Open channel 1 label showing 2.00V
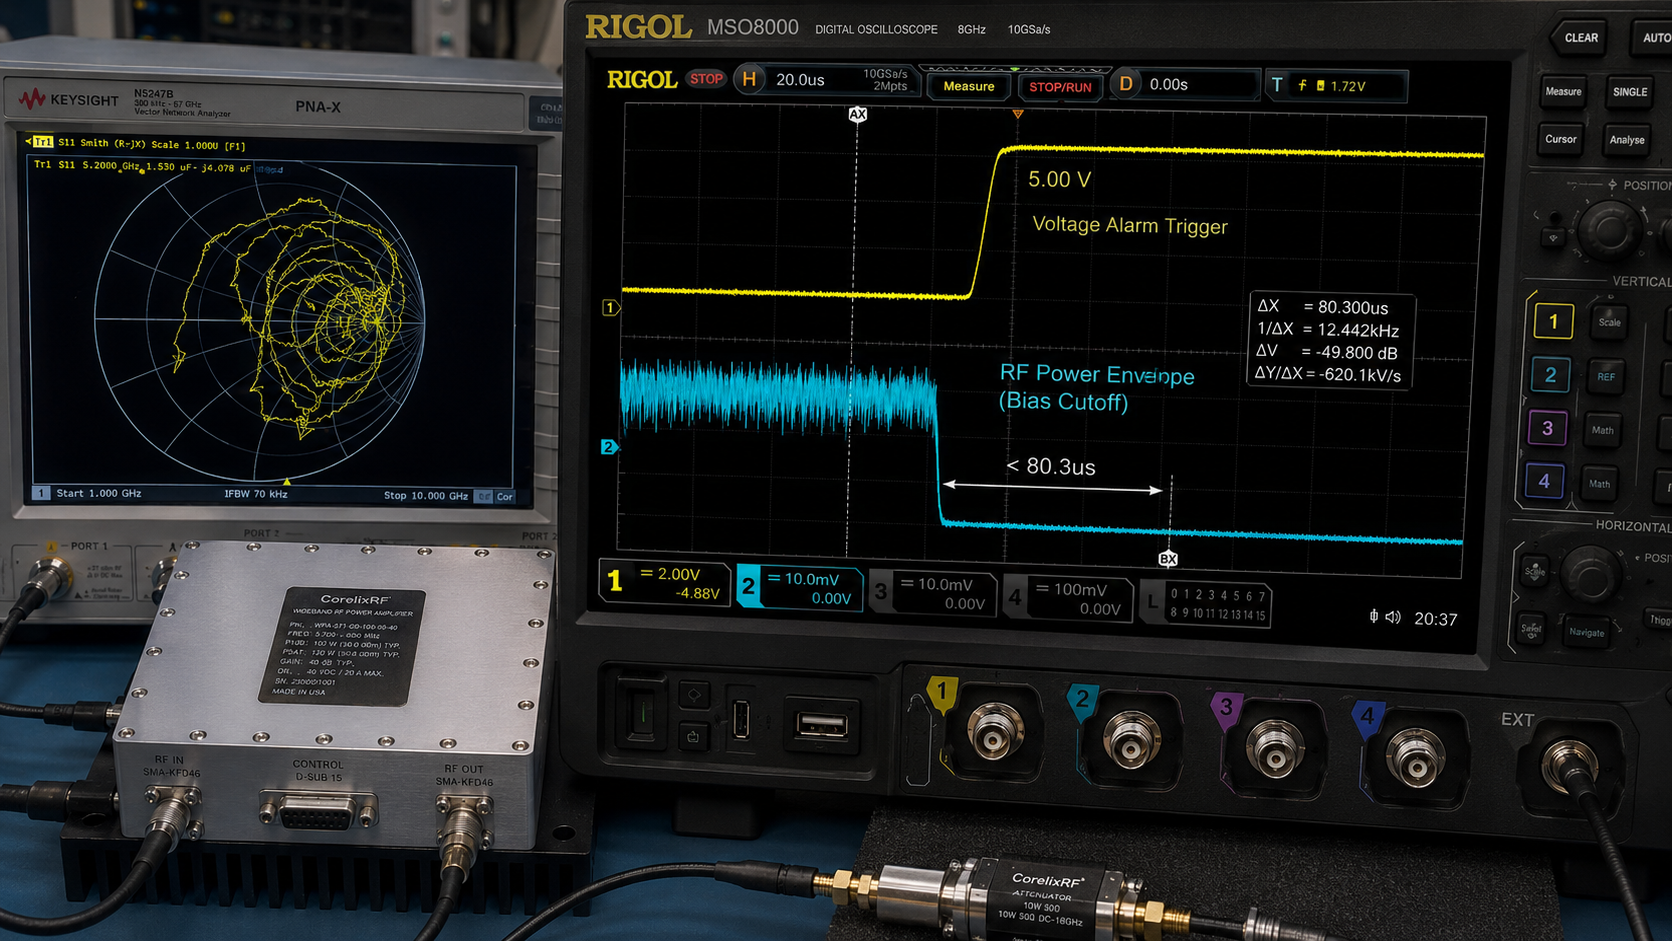1672x941 pixels. tap(665, 583)
